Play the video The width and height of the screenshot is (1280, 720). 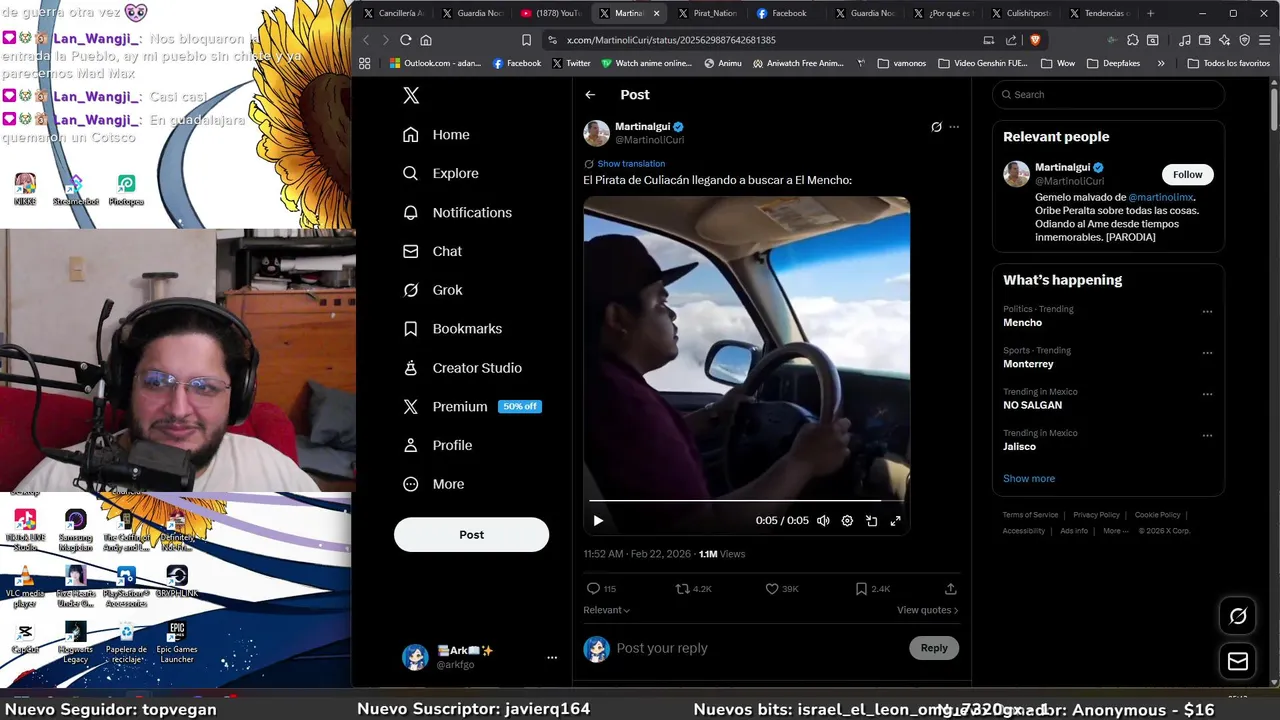pyautogui.click(x=598, y=521)
